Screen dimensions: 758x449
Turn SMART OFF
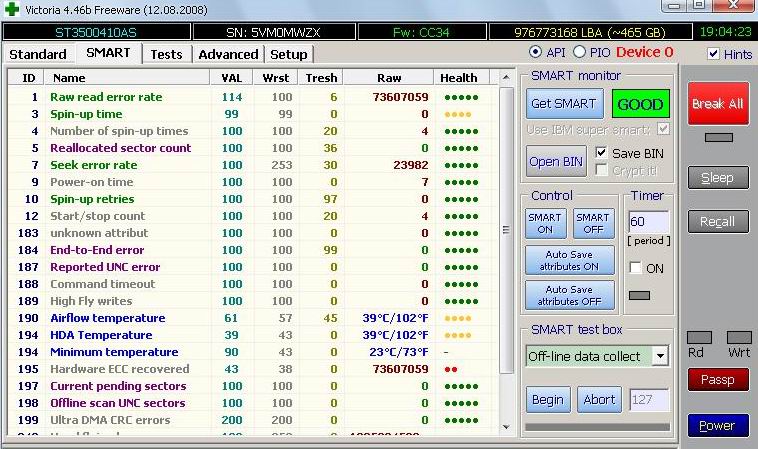pyautogui.click(x=593, y=223)
